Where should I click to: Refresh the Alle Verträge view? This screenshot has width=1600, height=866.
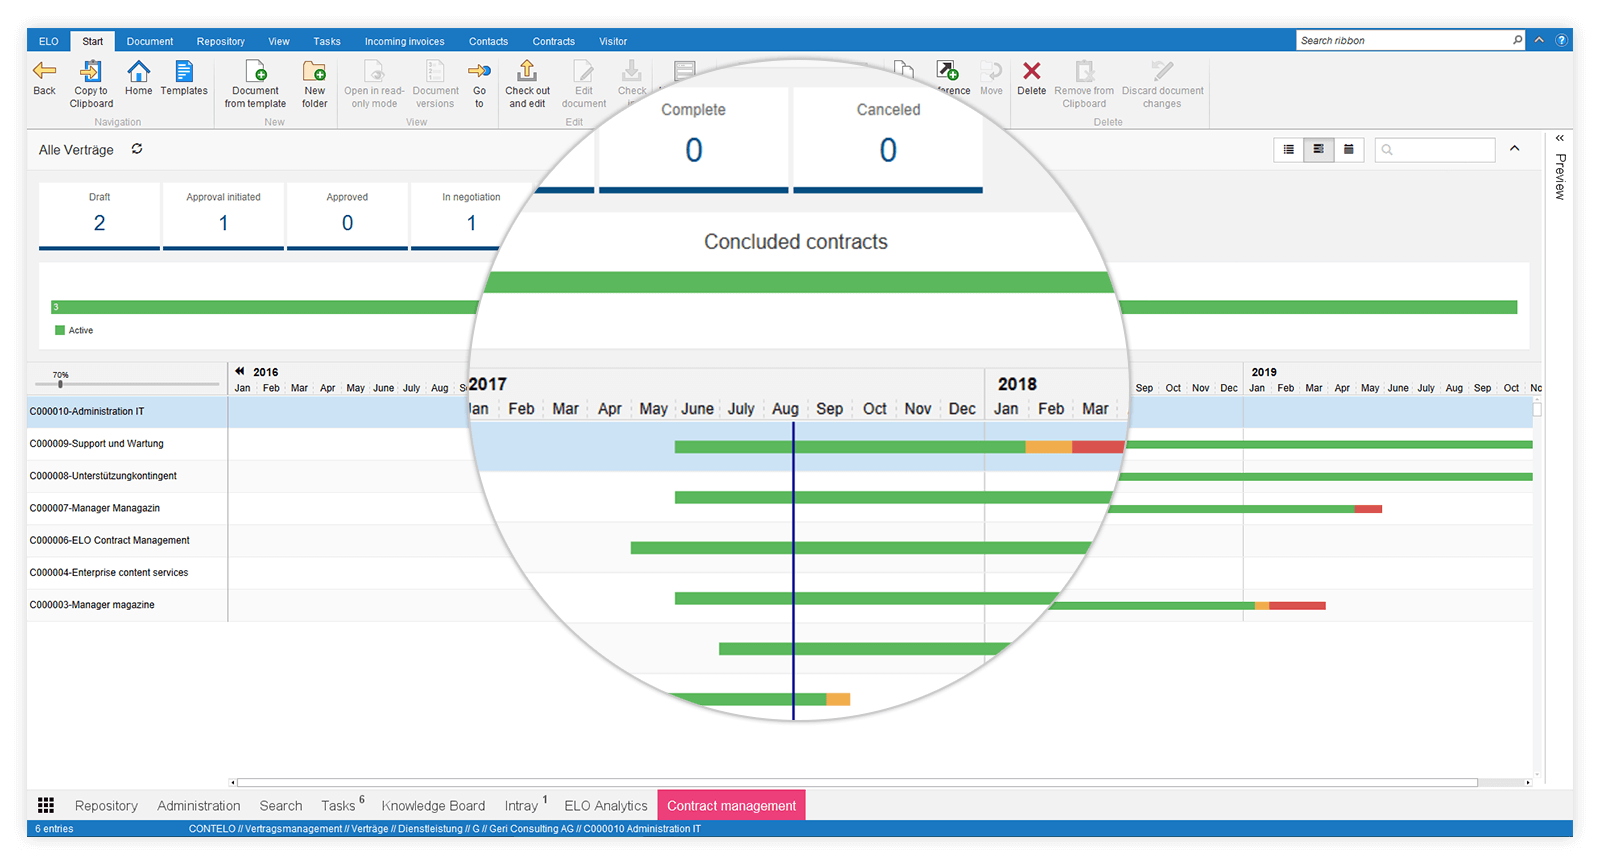click(x=137, y=149)
